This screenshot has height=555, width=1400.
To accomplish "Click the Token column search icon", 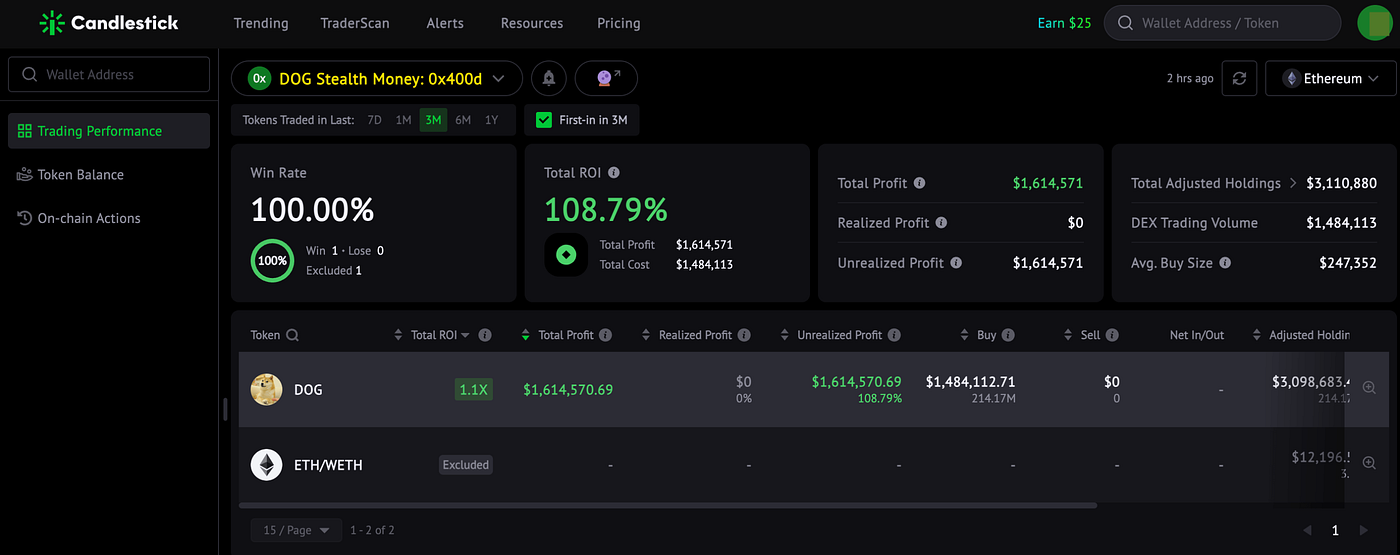I will [292, 335].
